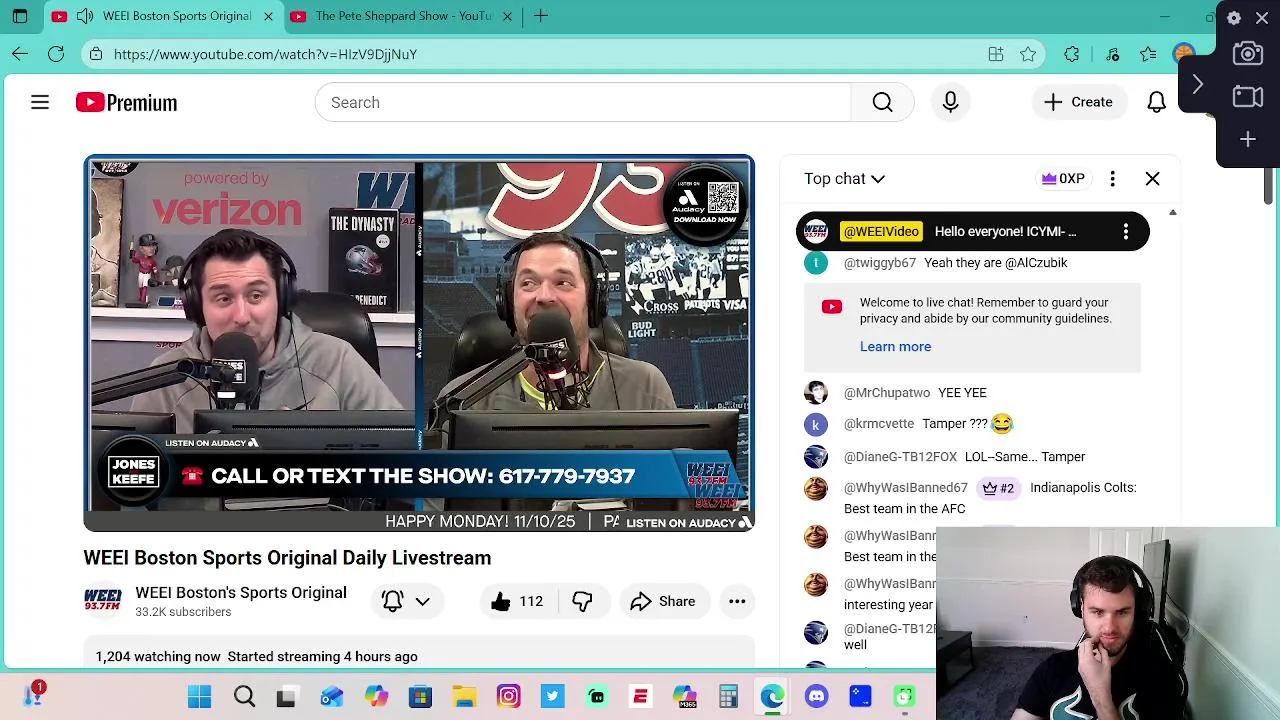Image resolution: width=1280 pixels, height=720 pixels.
Task: Open Calculator from taskbar
Action: pos(728,696)
